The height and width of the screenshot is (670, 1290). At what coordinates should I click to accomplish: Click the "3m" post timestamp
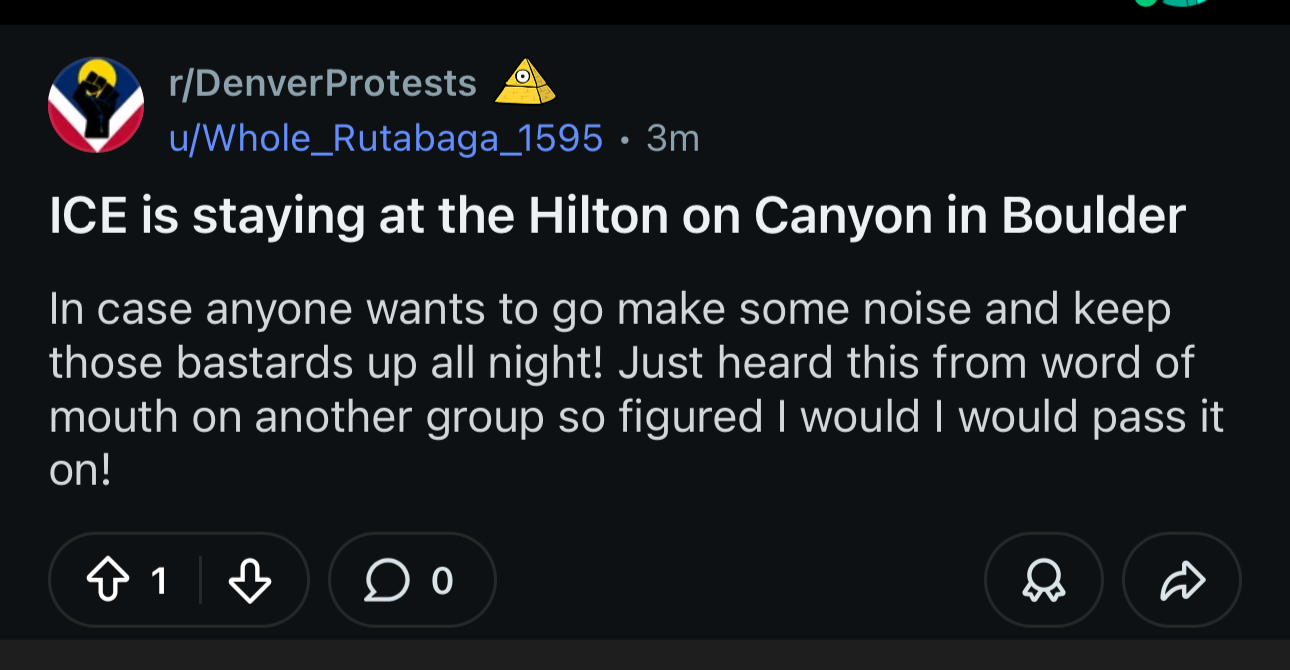pos(673,138)
